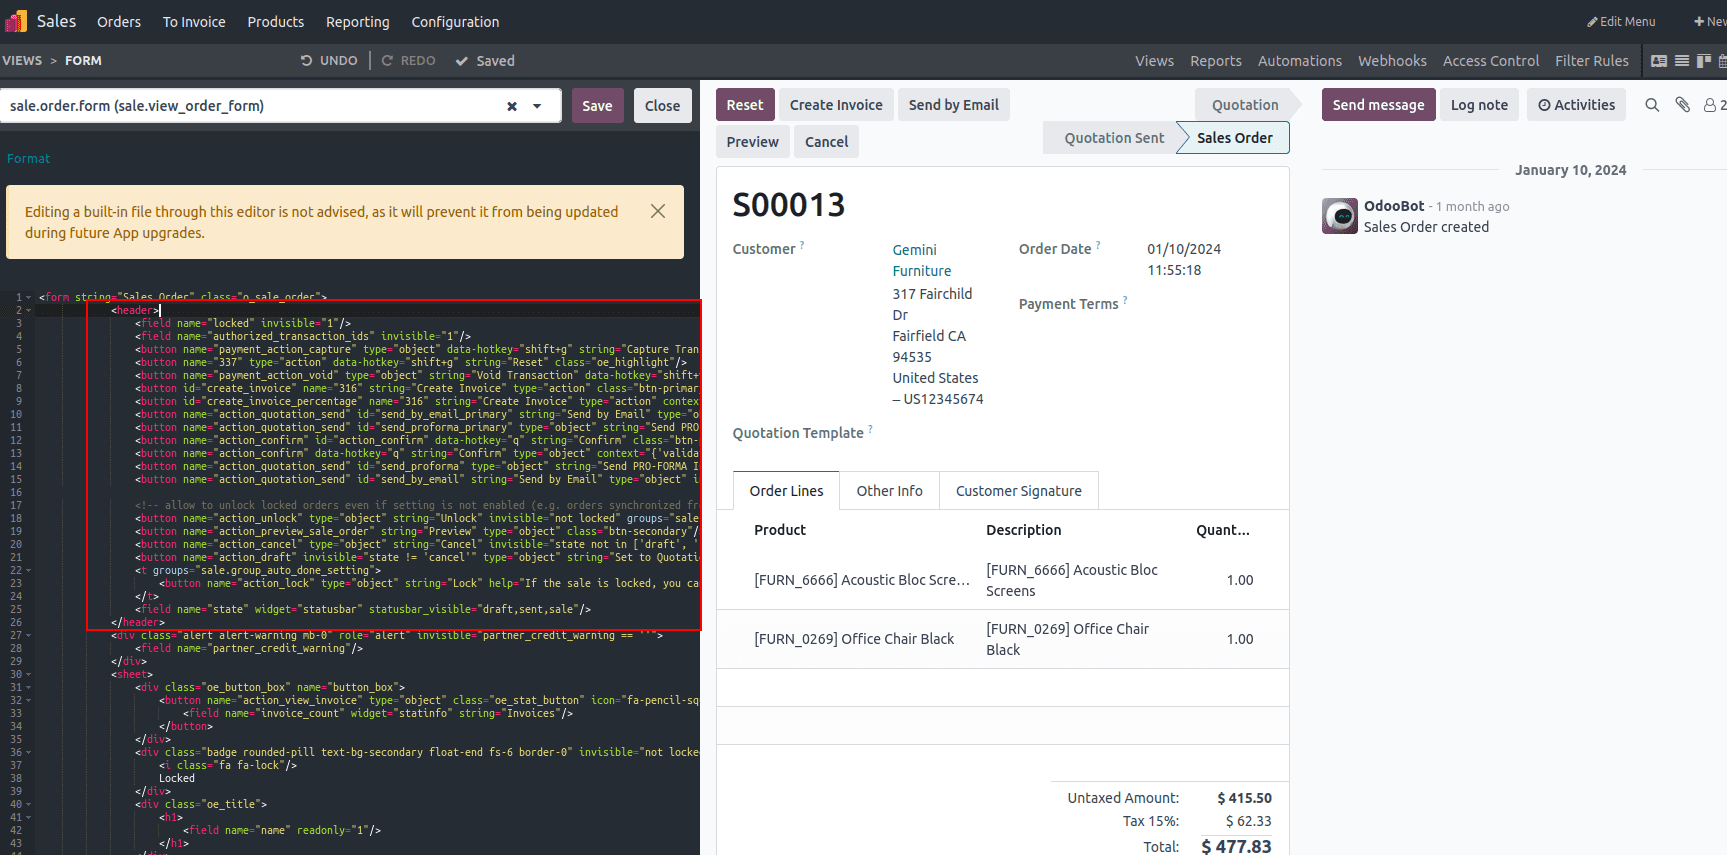Clear the selected view name with X
Screen dimensions: 1727x855
pos(512,106)
